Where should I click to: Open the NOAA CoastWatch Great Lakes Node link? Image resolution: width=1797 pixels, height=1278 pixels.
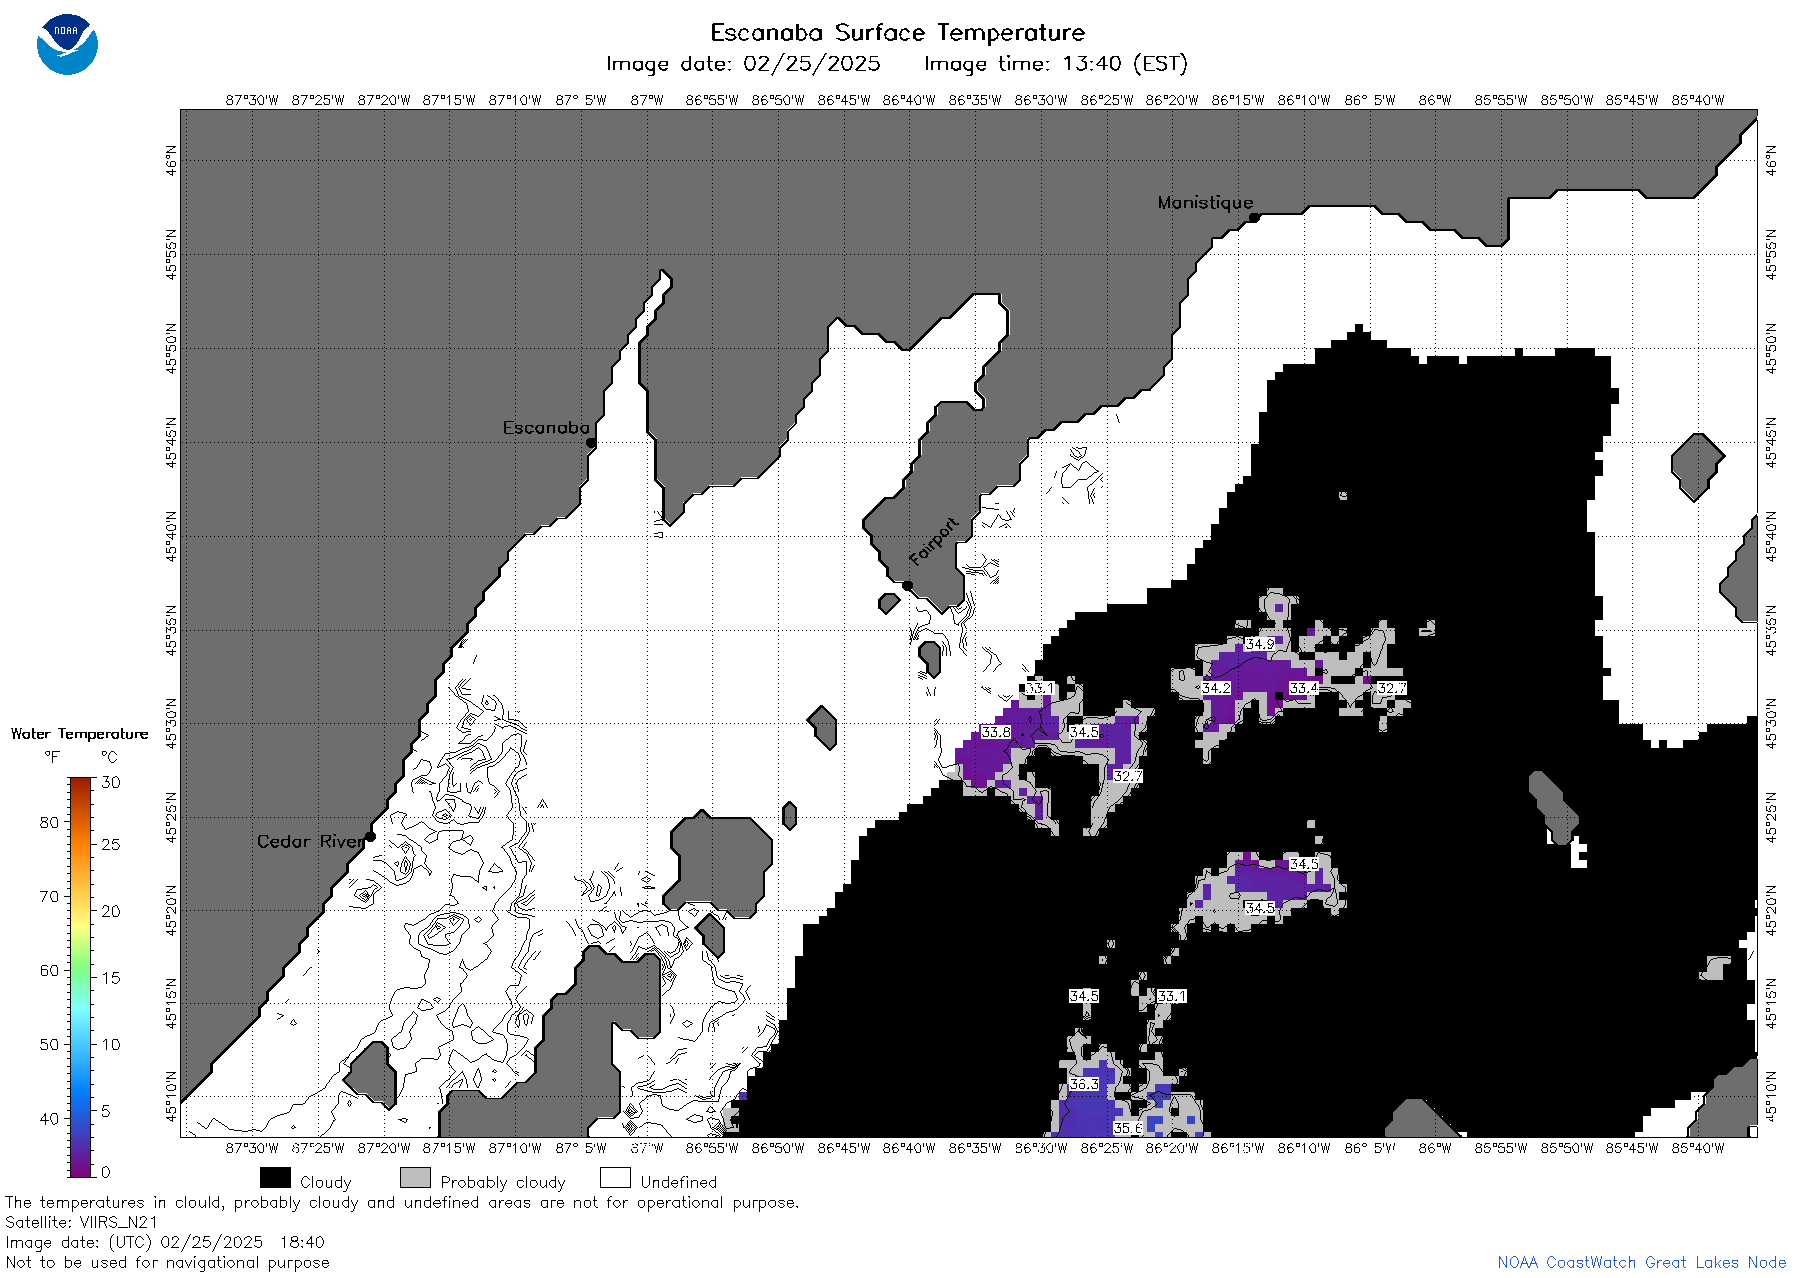point(1641,1262)
